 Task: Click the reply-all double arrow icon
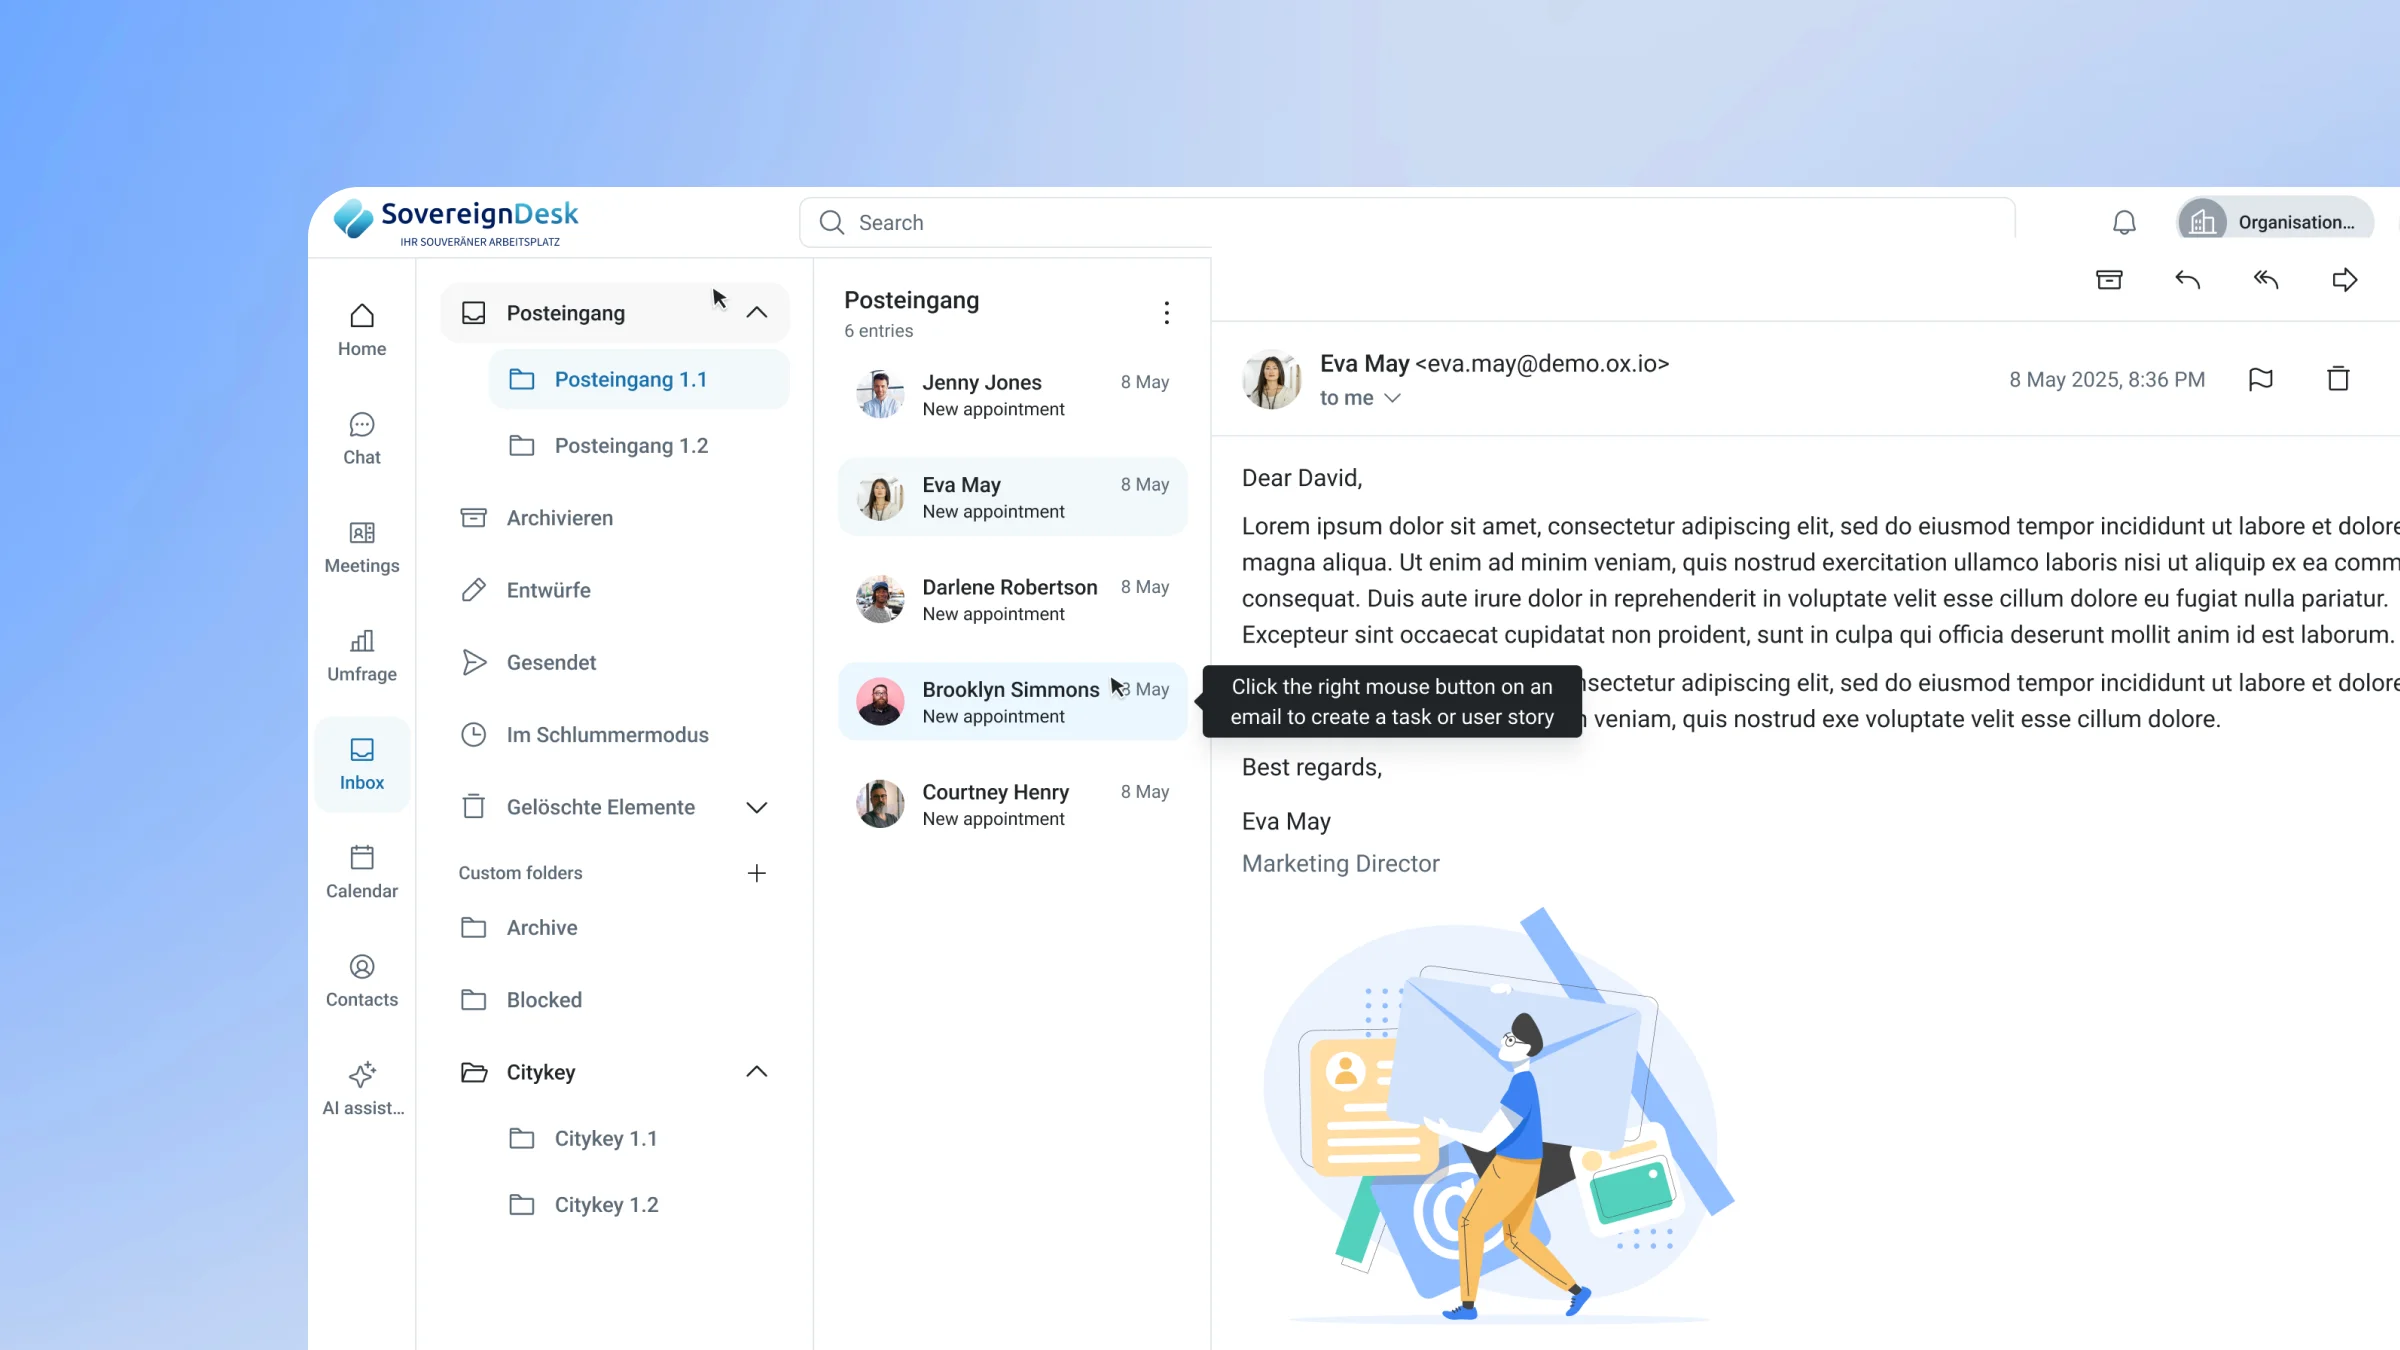tap(2265, 280)
